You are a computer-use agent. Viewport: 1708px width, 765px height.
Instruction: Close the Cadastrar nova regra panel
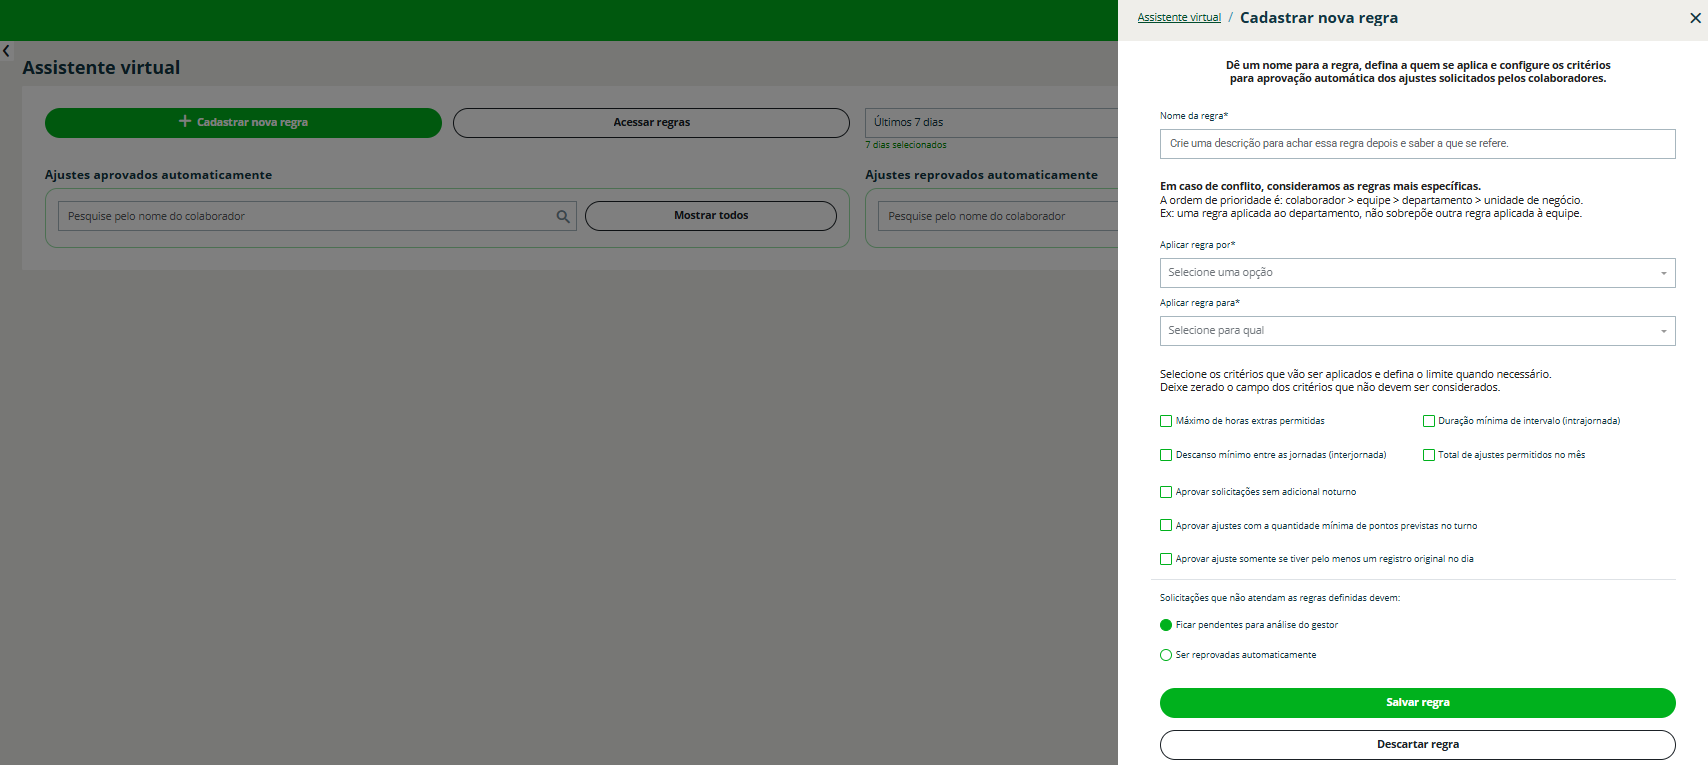(x=1695, y=18)
